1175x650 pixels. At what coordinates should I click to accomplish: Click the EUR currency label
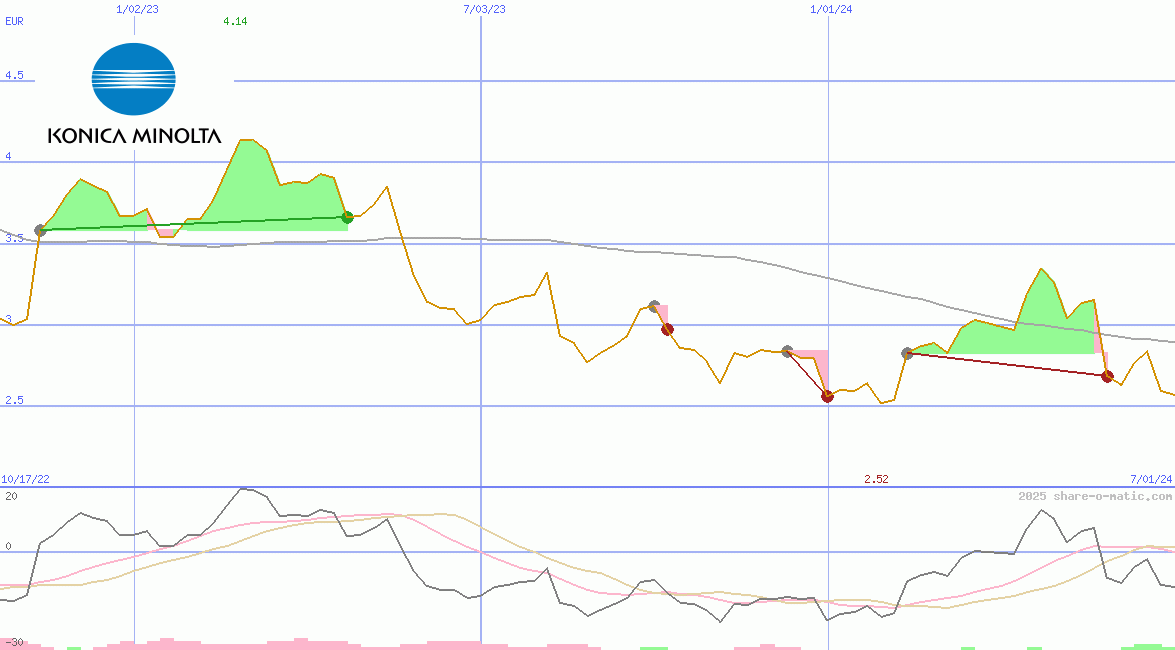tap(14, 21)
